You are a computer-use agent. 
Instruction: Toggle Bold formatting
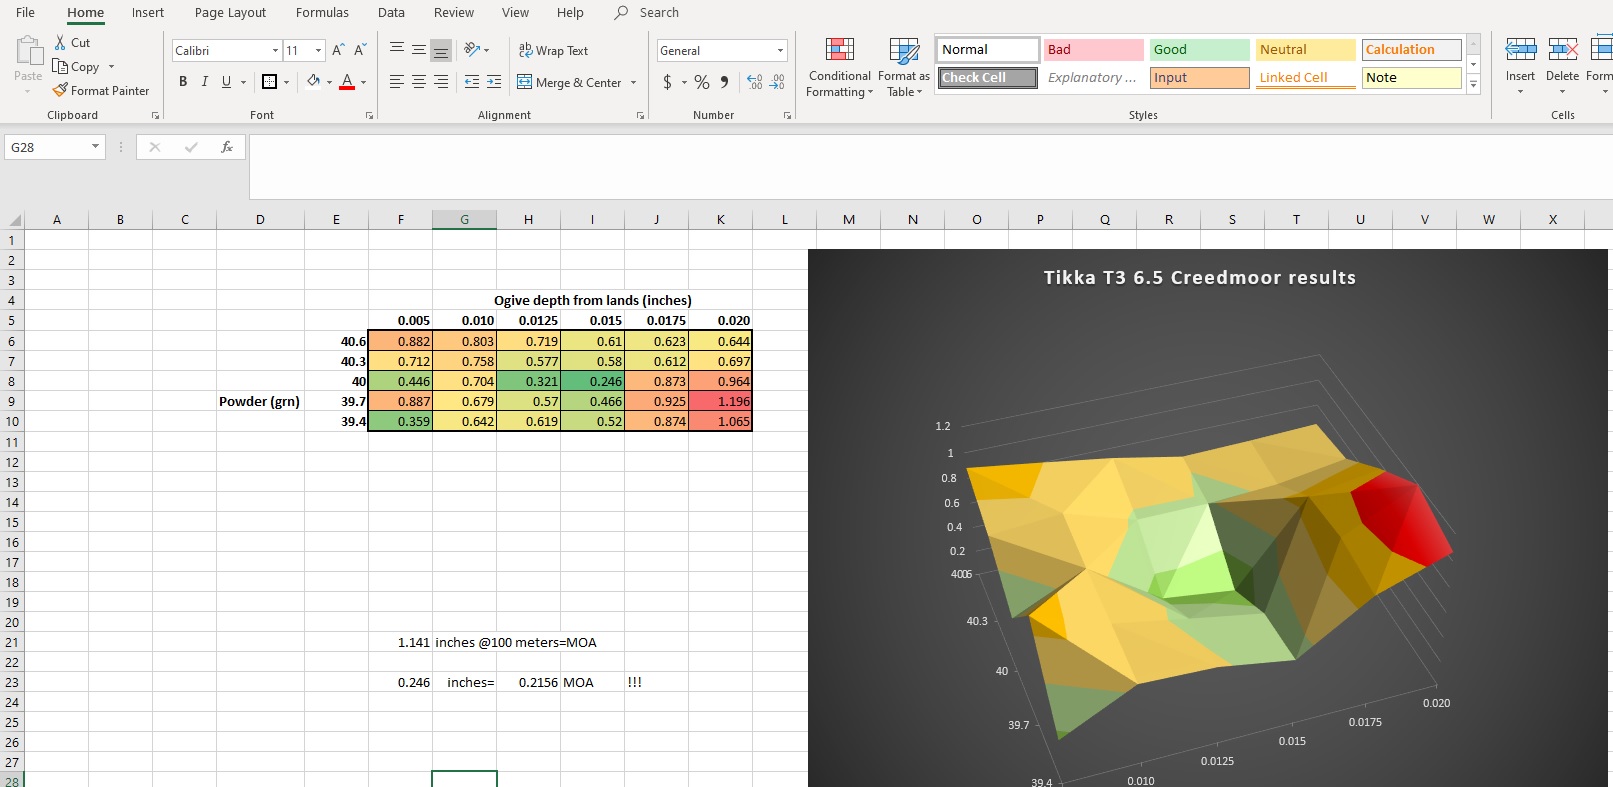[183, 82]
